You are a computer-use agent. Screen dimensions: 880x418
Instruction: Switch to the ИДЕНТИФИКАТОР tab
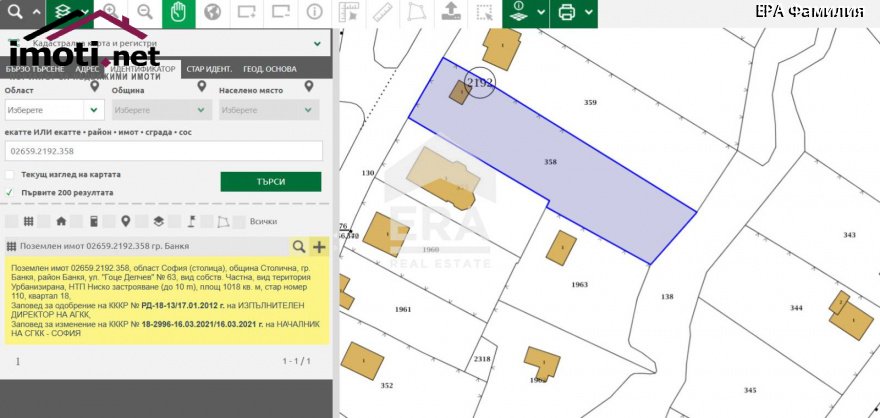coord(143,69)
